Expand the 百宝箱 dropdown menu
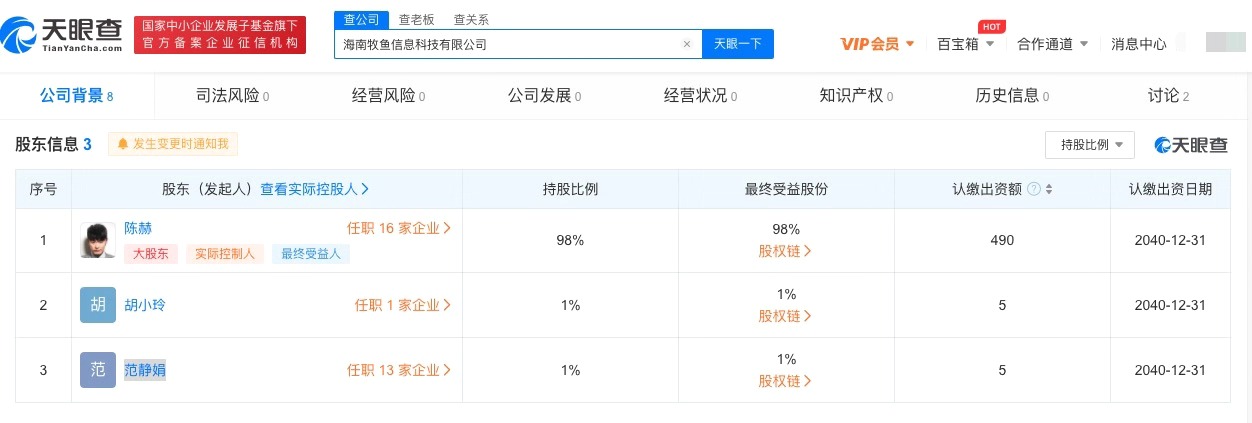Image resolution: width=1252 pixels, height=423 pixels. [965, 44]
